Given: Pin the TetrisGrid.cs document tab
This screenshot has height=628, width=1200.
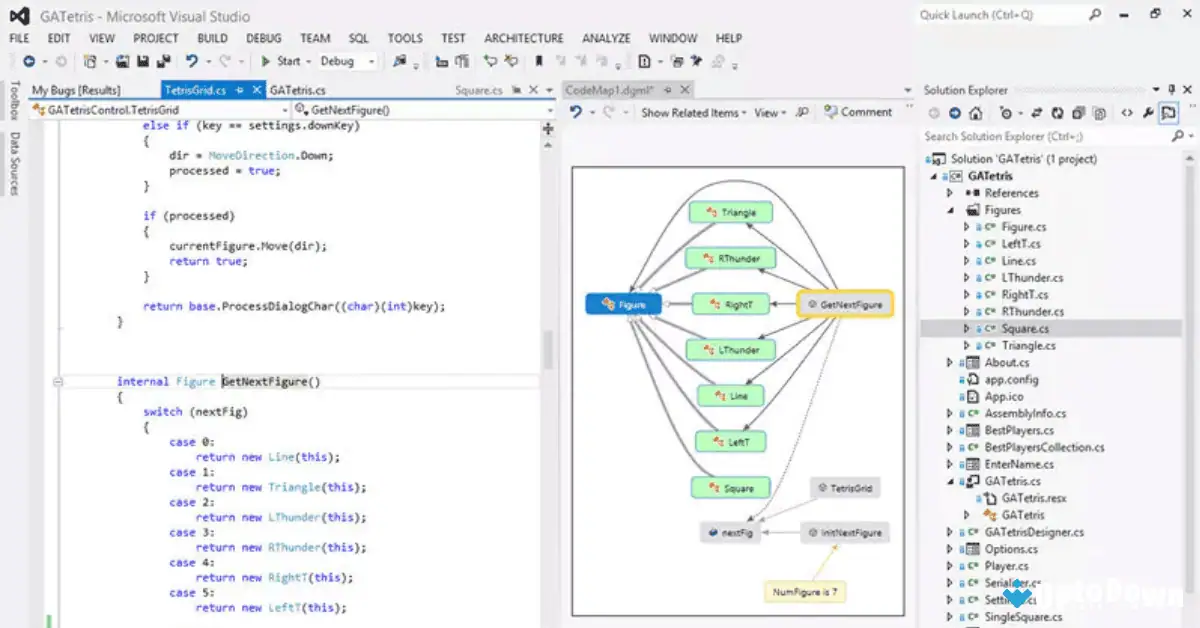Looking at the screenshot, I should click(240, 90).
